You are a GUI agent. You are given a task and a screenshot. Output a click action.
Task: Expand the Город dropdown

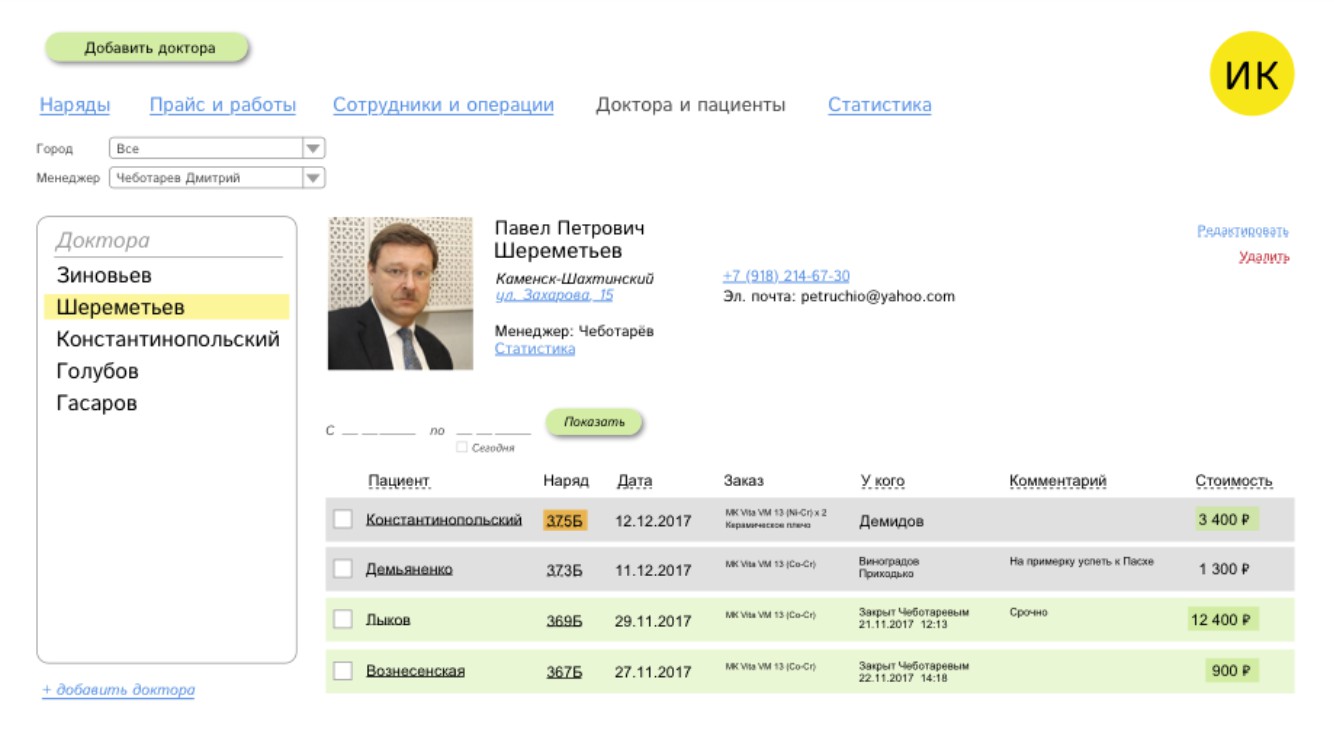pos(217,149)
